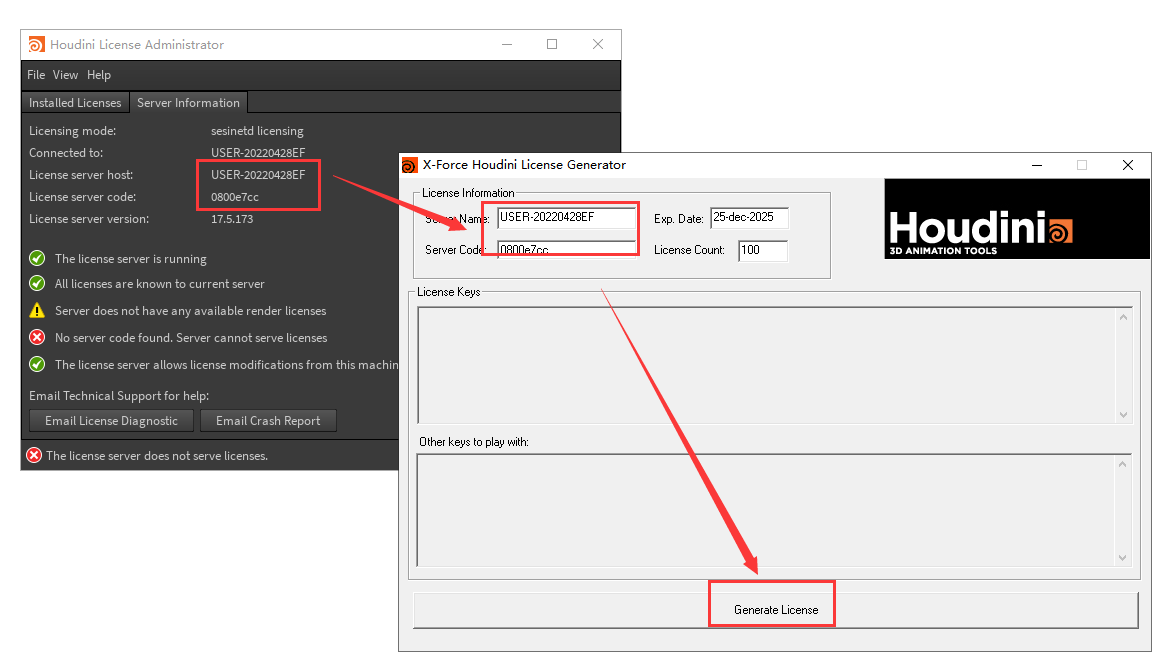Click 'Server does not have any available render licenses' text
1172x672 pixels.
tap(191, 310)
